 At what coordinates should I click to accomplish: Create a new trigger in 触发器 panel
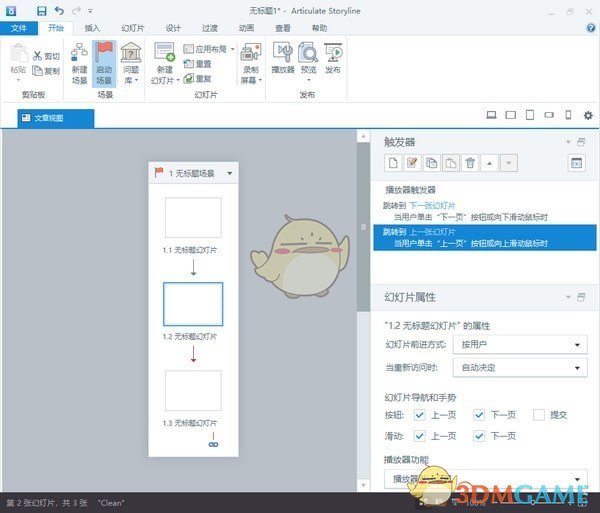coord(393,163)
